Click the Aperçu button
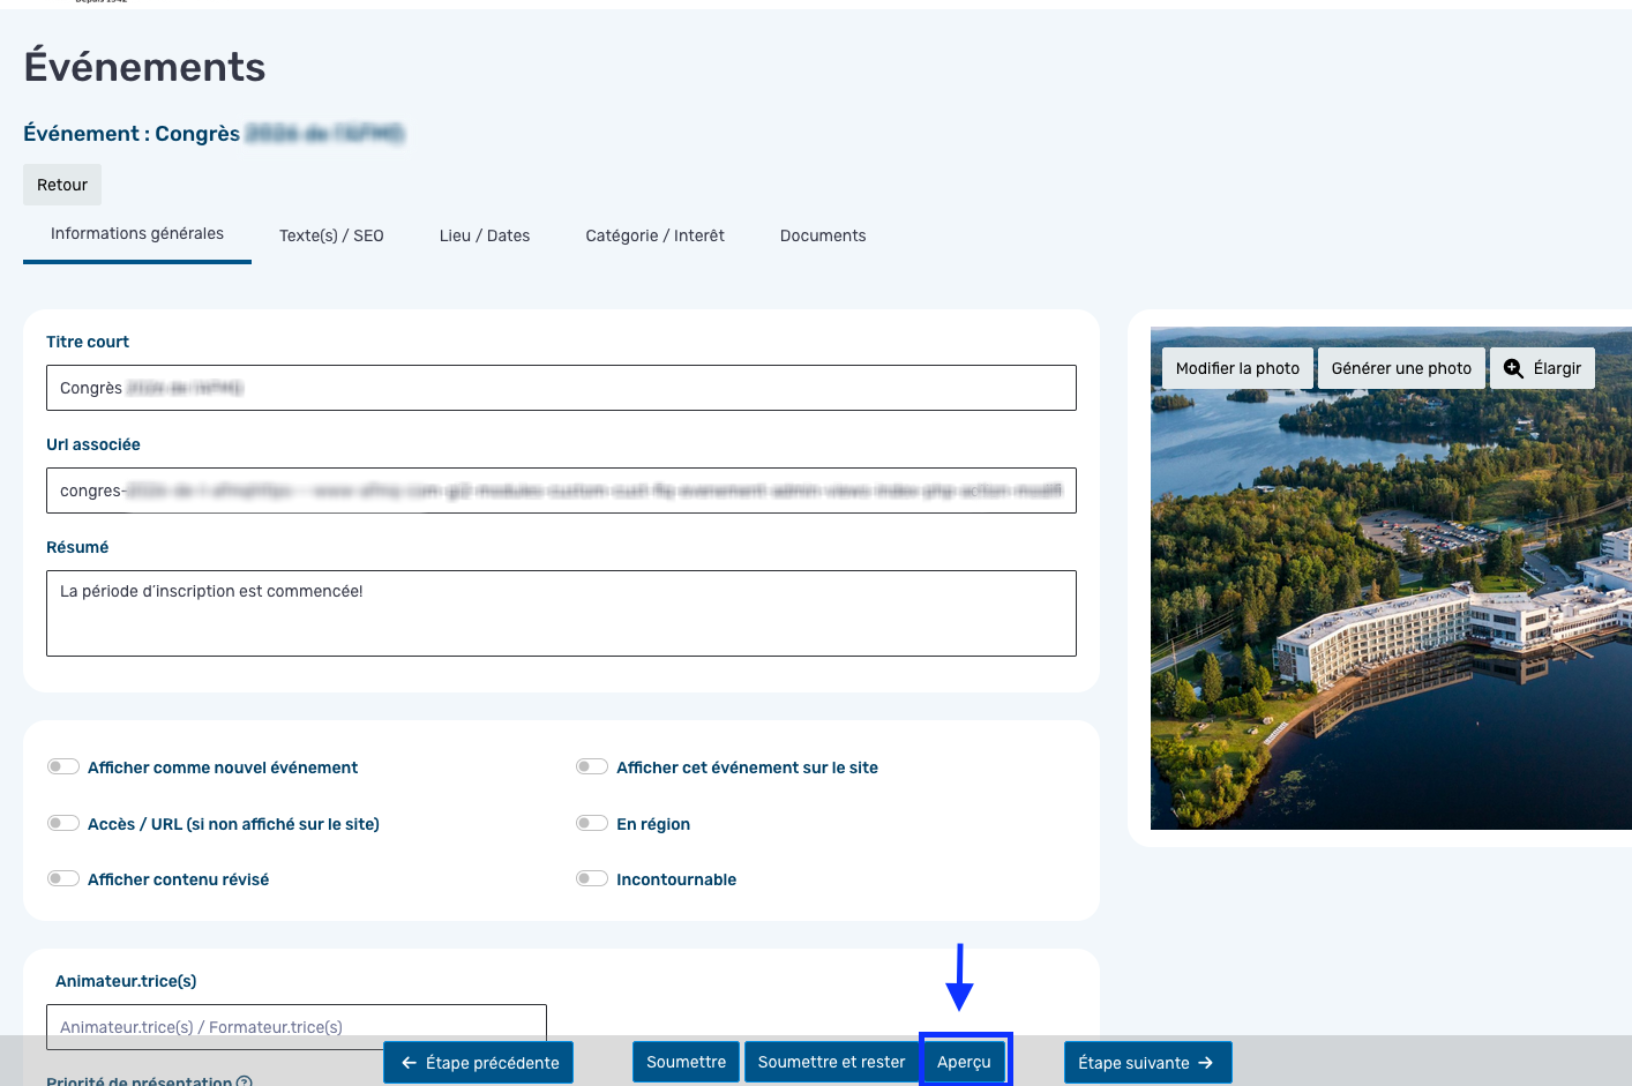This screenshot has width=1632, height=1086. click(x=964, y=1062)
